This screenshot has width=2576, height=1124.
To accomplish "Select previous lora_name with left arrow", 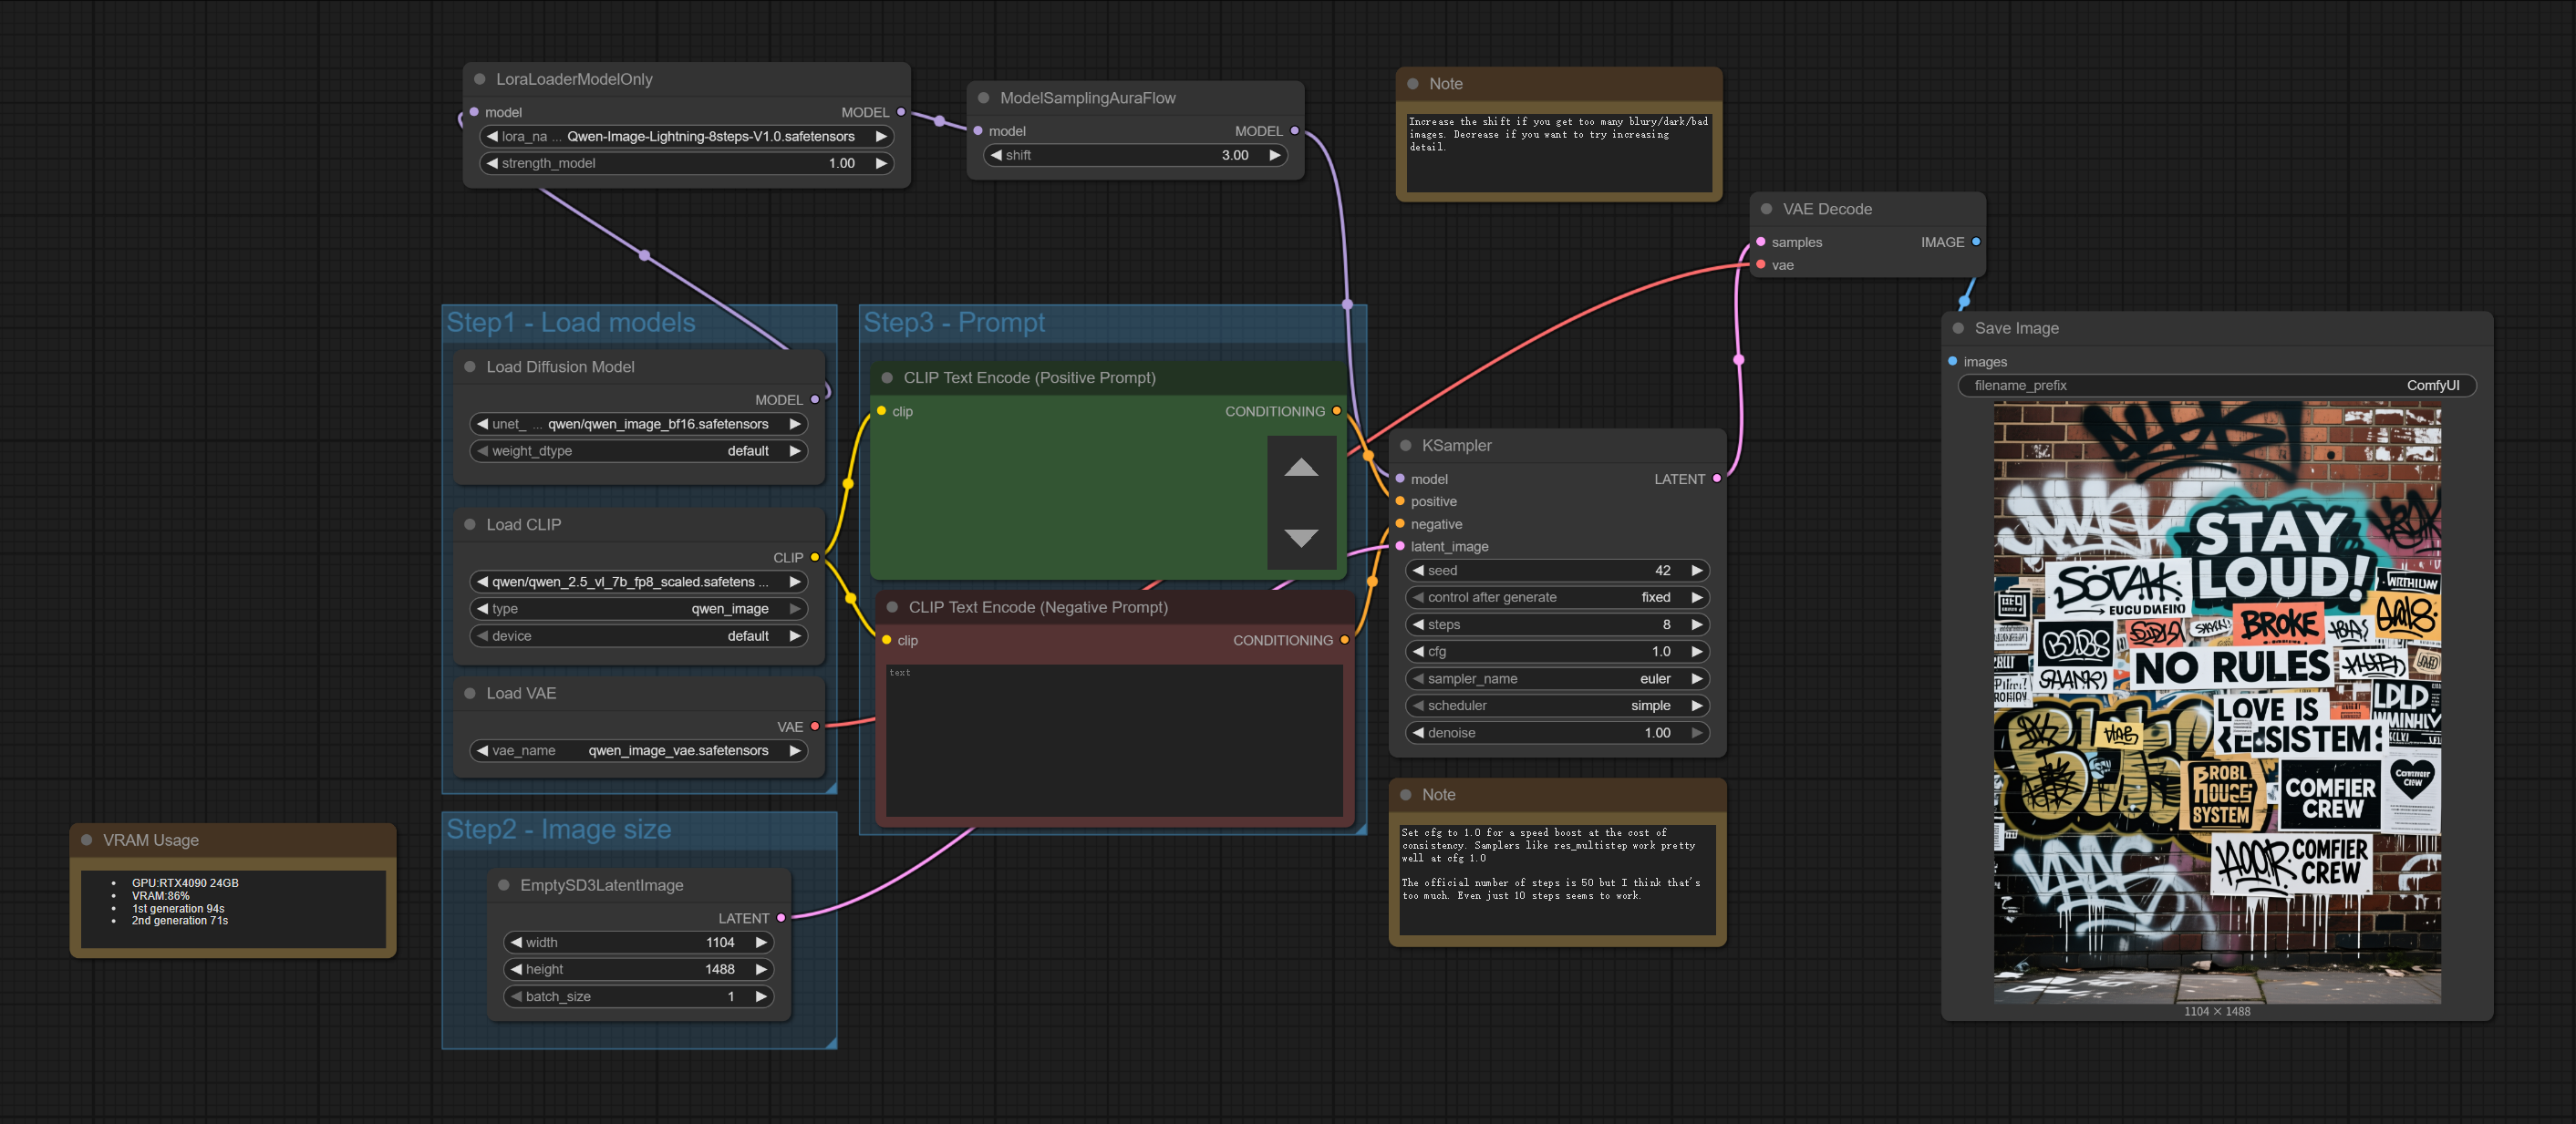I will [x=492, y=136].
